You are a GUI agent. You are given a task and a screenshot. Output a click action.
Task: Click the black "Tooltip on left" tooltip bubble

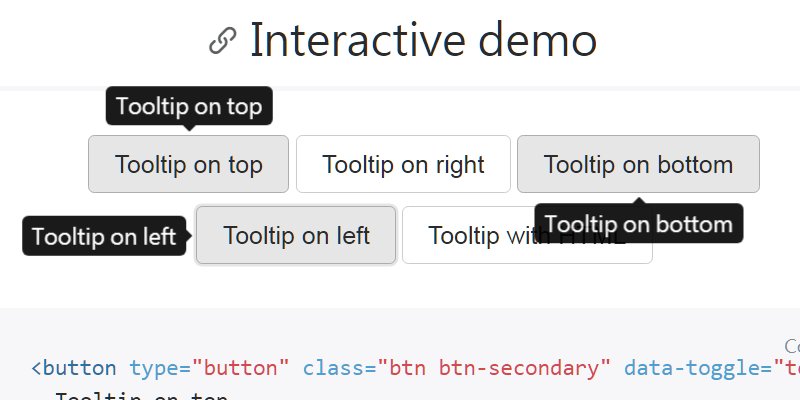tap(104, 236)
